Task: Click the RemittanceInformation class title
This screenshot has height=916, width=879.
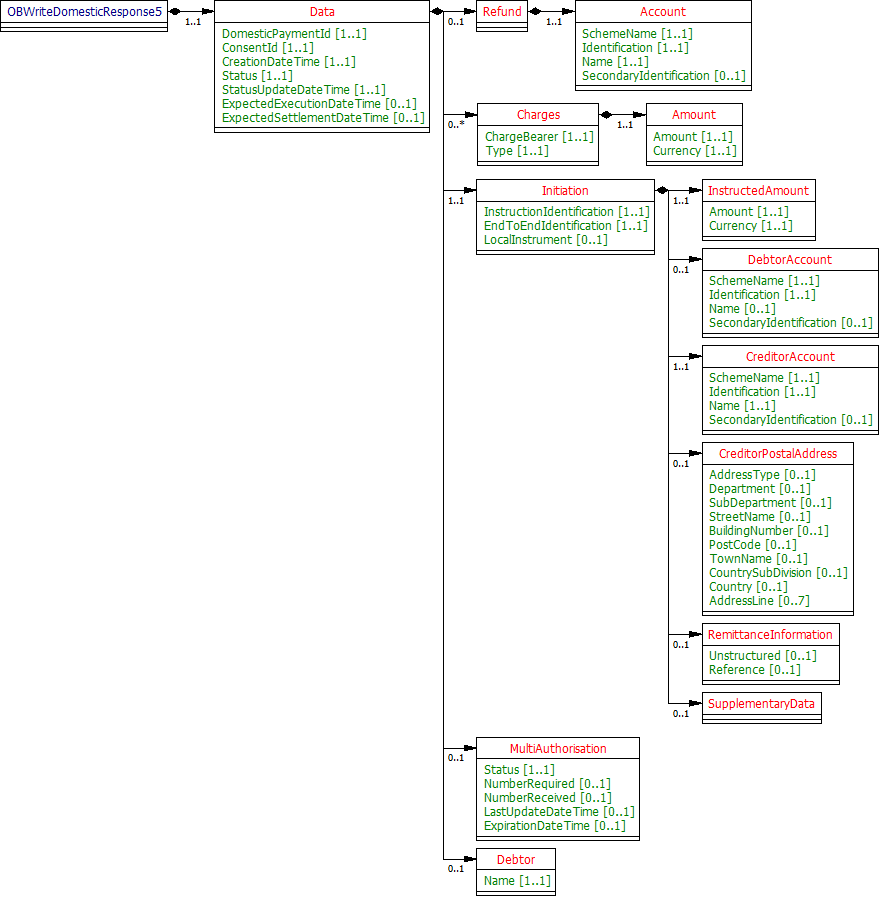Action: (x=769, y=634)
